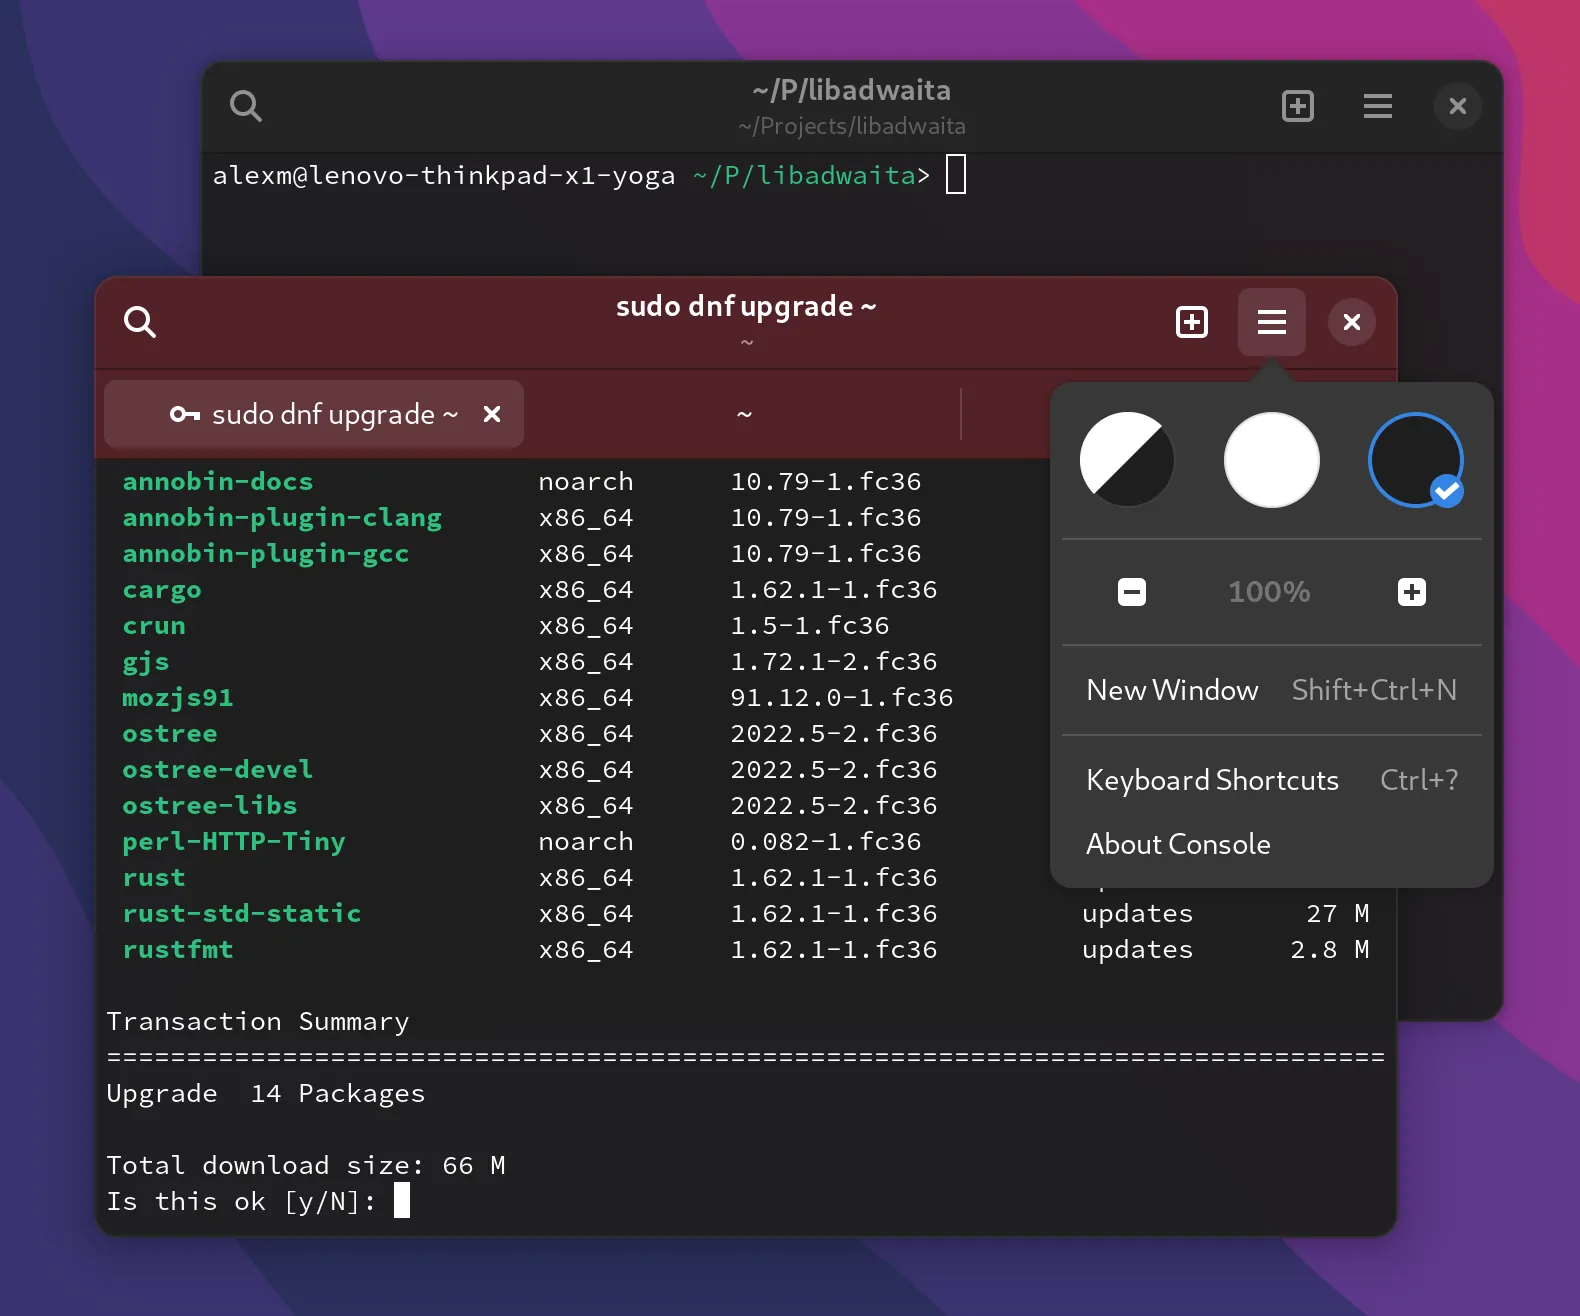Switch to the light theme
Image resolution: width=1580 pixels, height=1316 pixels.
(x=1271, y=460)
